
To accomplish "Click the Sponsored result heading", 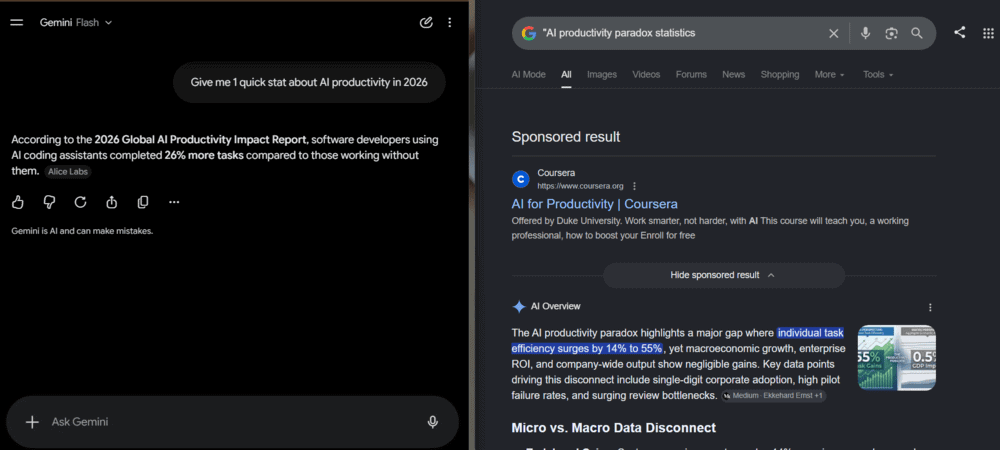I will click(x=566, y=137).
